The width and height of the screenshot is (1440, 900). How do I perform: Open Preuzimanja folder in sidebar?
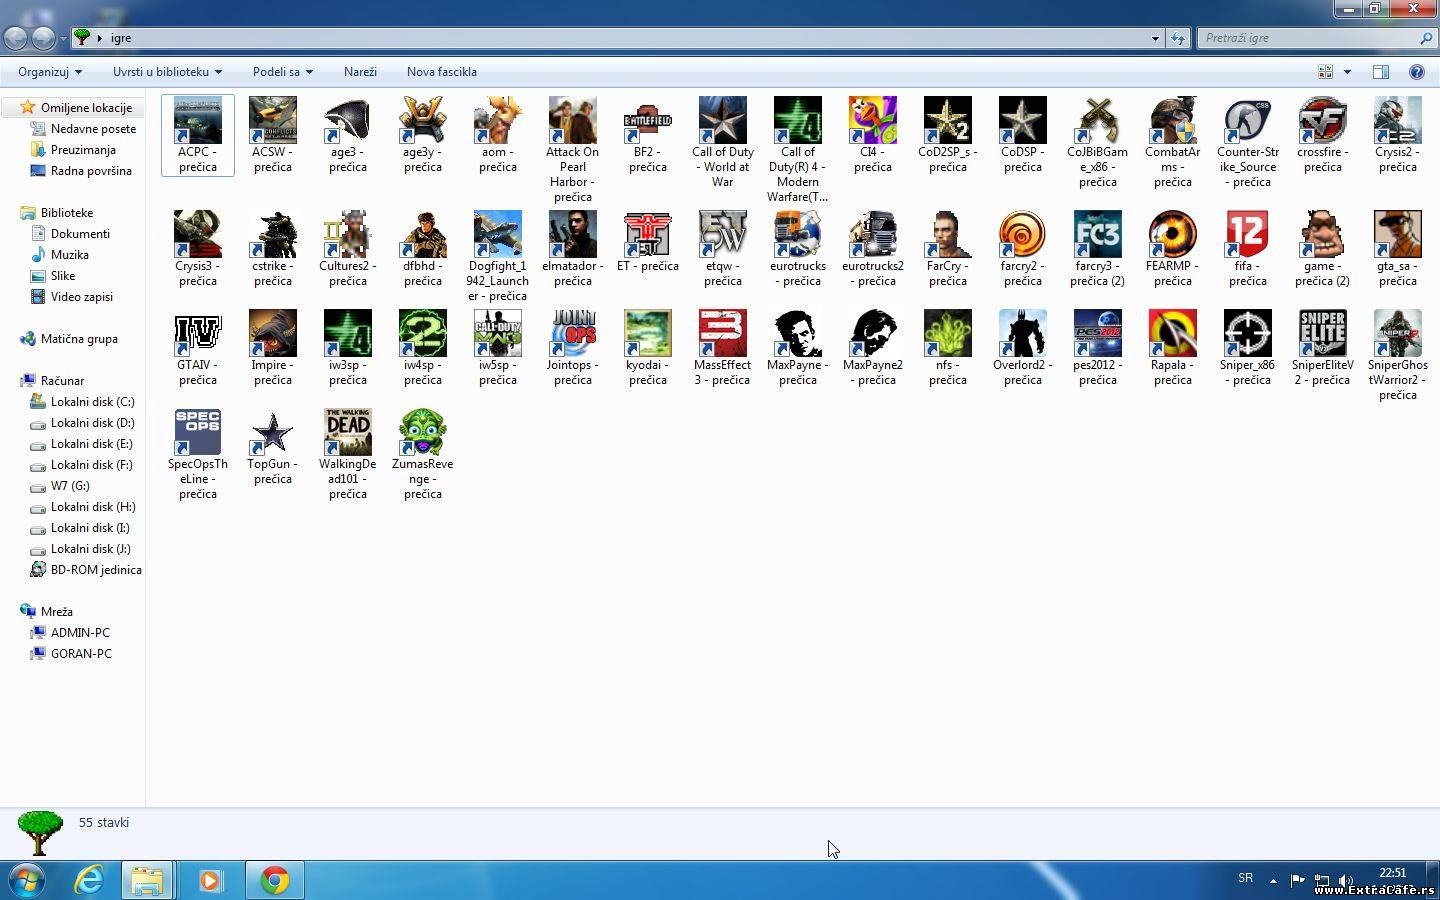pos(83,150)
